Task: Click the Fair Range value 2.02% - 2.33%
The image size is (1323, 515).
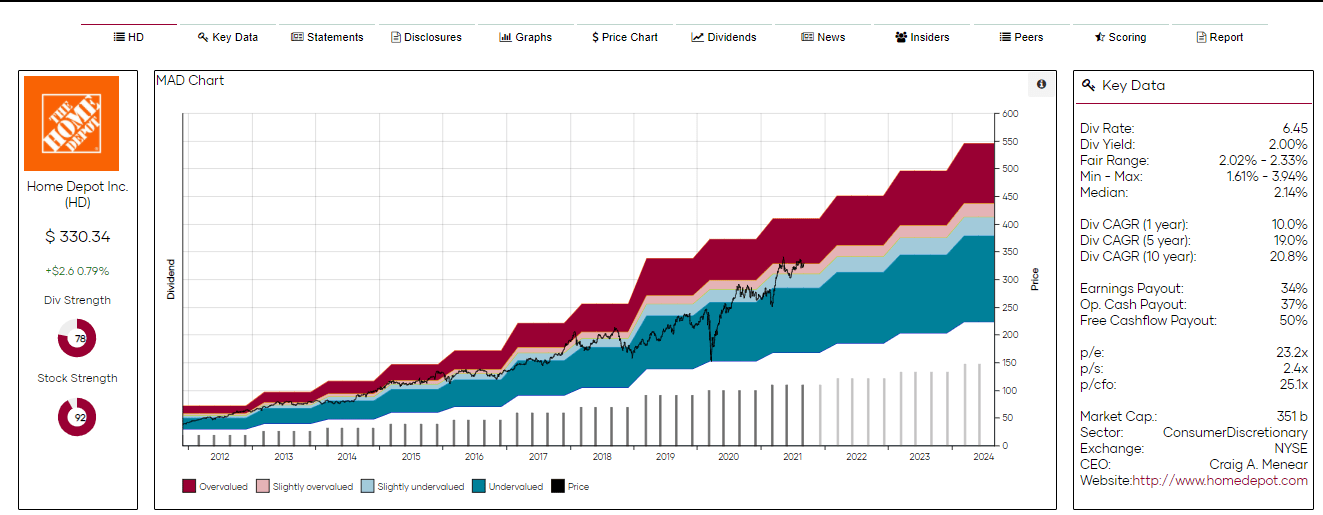Action: [x=1263, y=160]
